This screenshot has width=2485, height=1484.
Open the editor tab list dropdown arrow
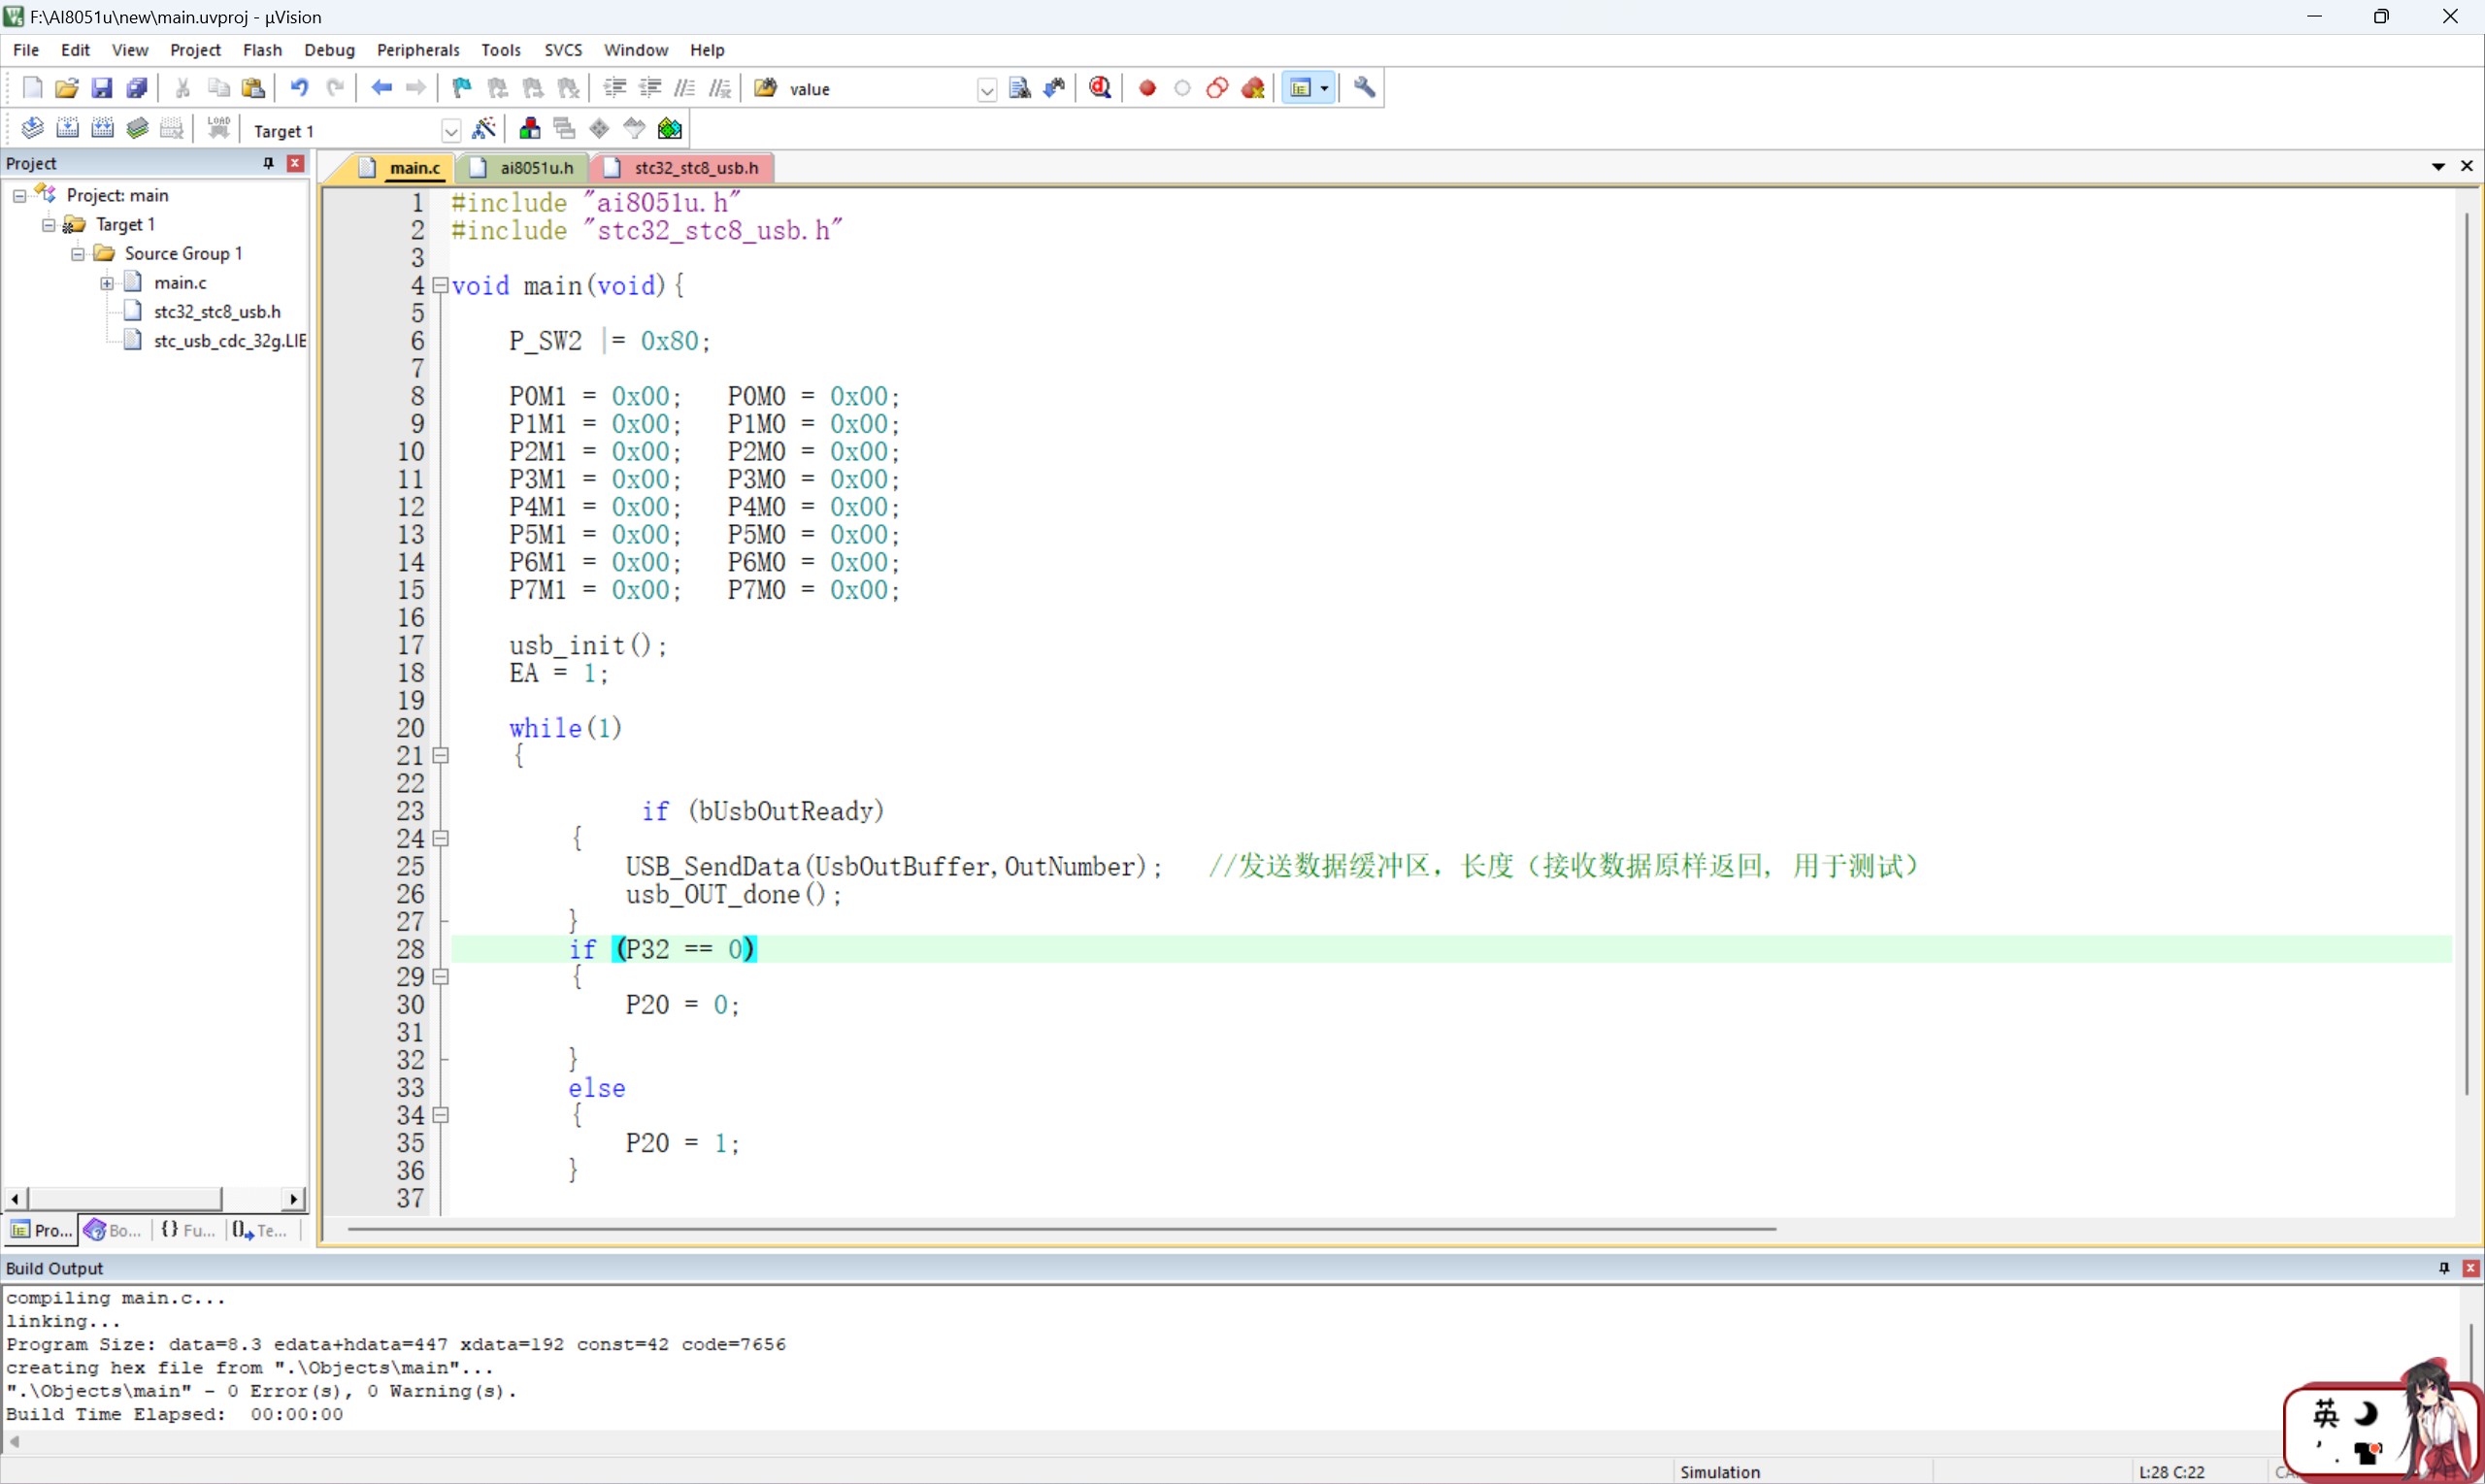click(2438, 167)
